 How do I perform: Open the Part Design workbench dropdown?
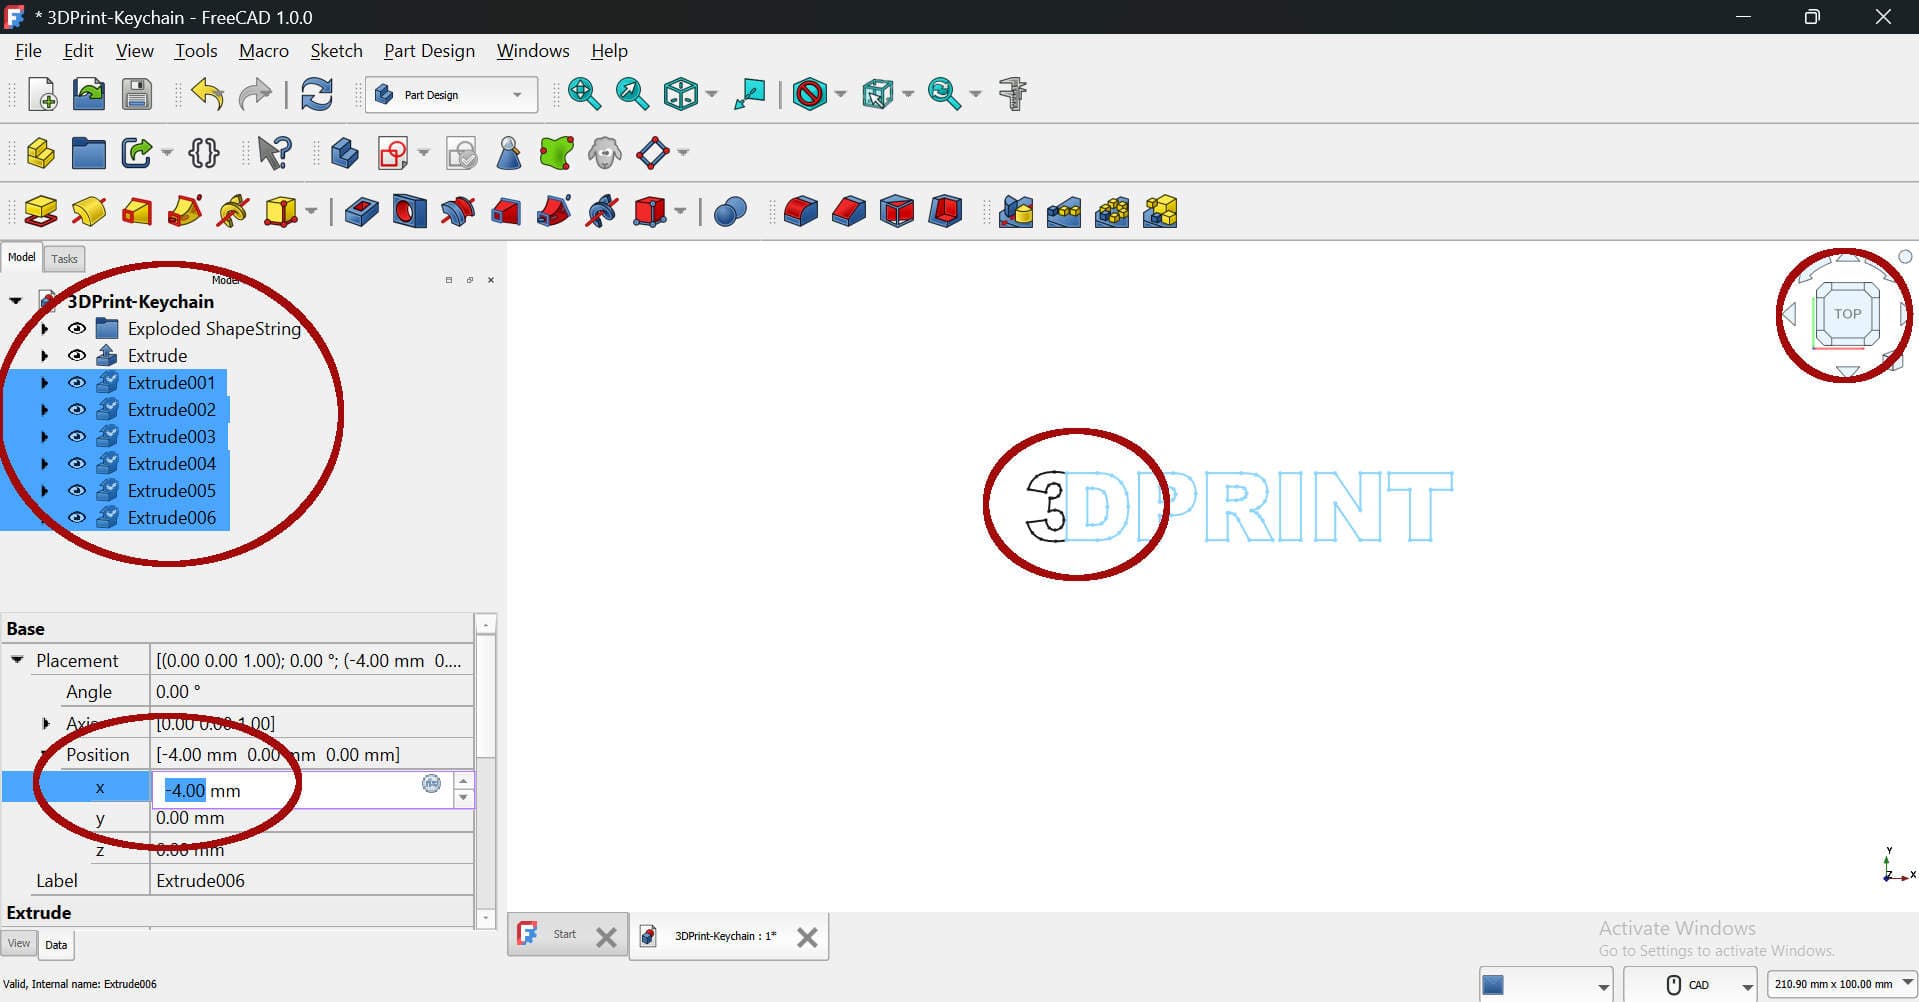tap(451, 95)
